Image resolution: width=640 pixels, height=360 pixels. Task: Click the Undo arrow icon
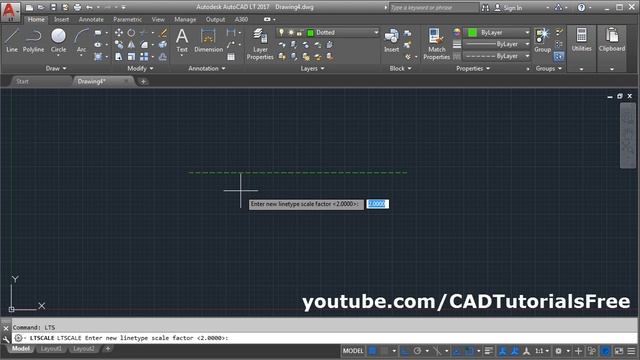click(89, 7)
